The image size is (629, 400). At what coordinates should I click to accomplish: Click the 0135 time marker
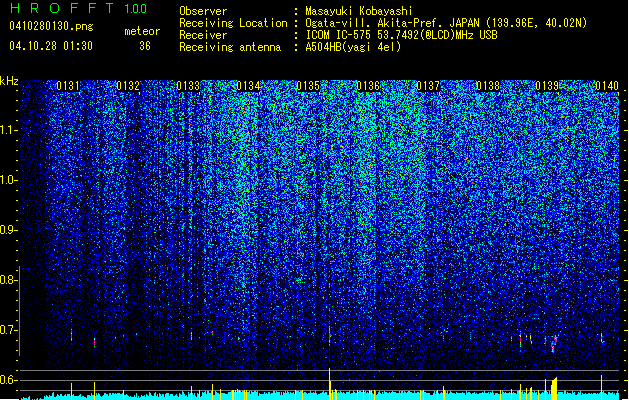308,86
